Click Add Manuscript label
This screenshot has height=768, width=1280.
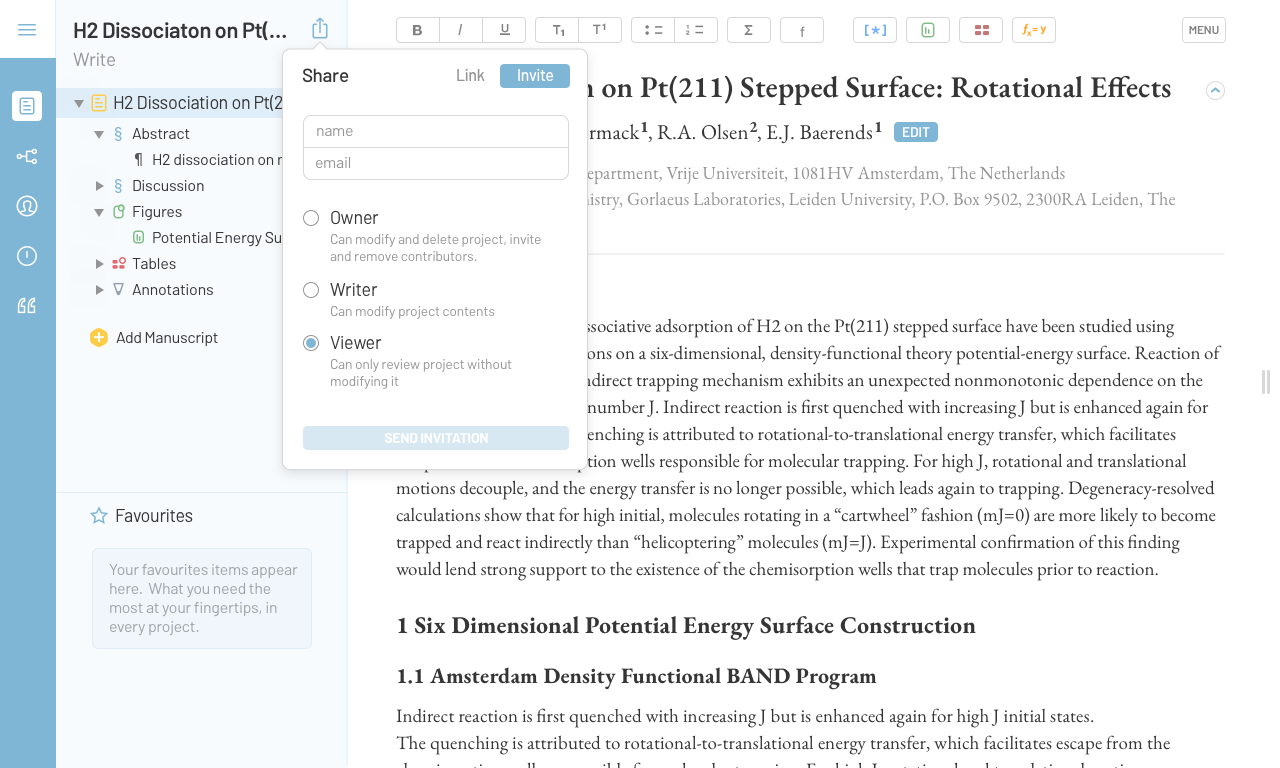167,338
